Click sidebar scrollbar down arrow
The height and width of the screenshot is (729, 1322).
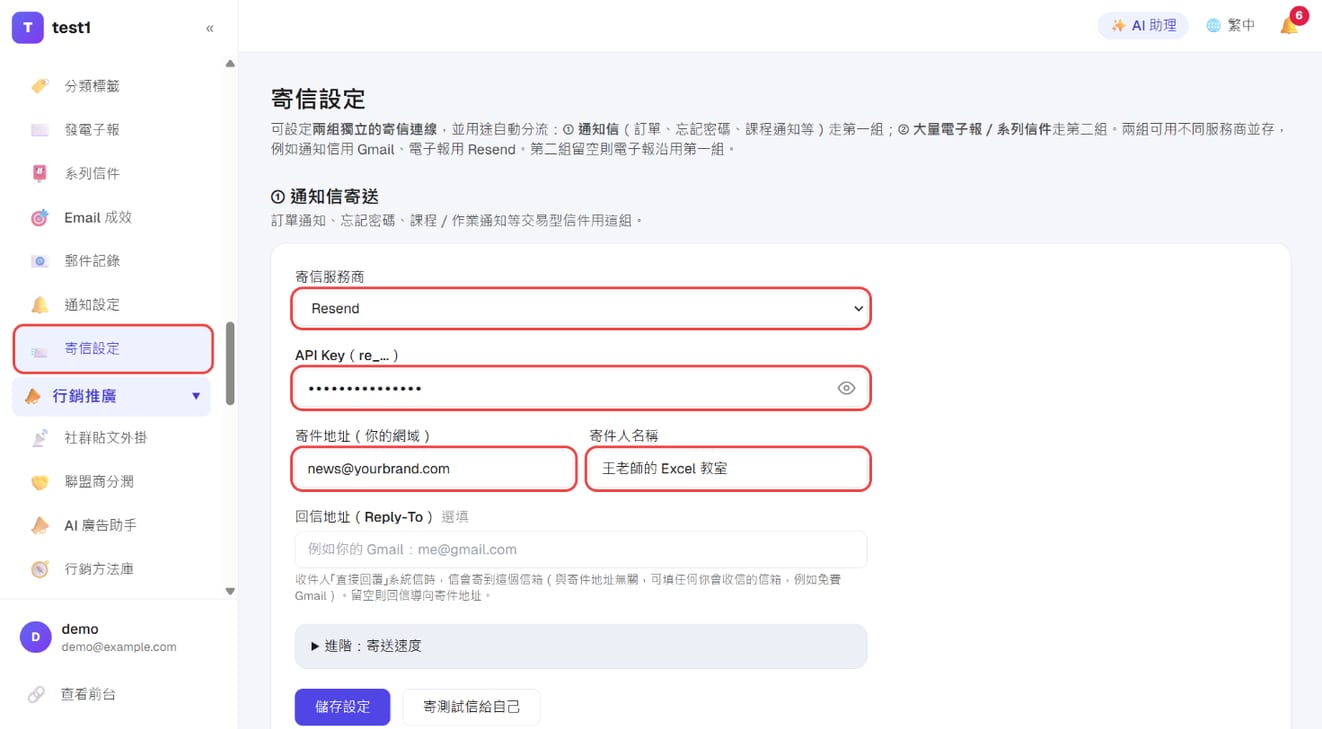pyautogui.click(x=230, y=591)
